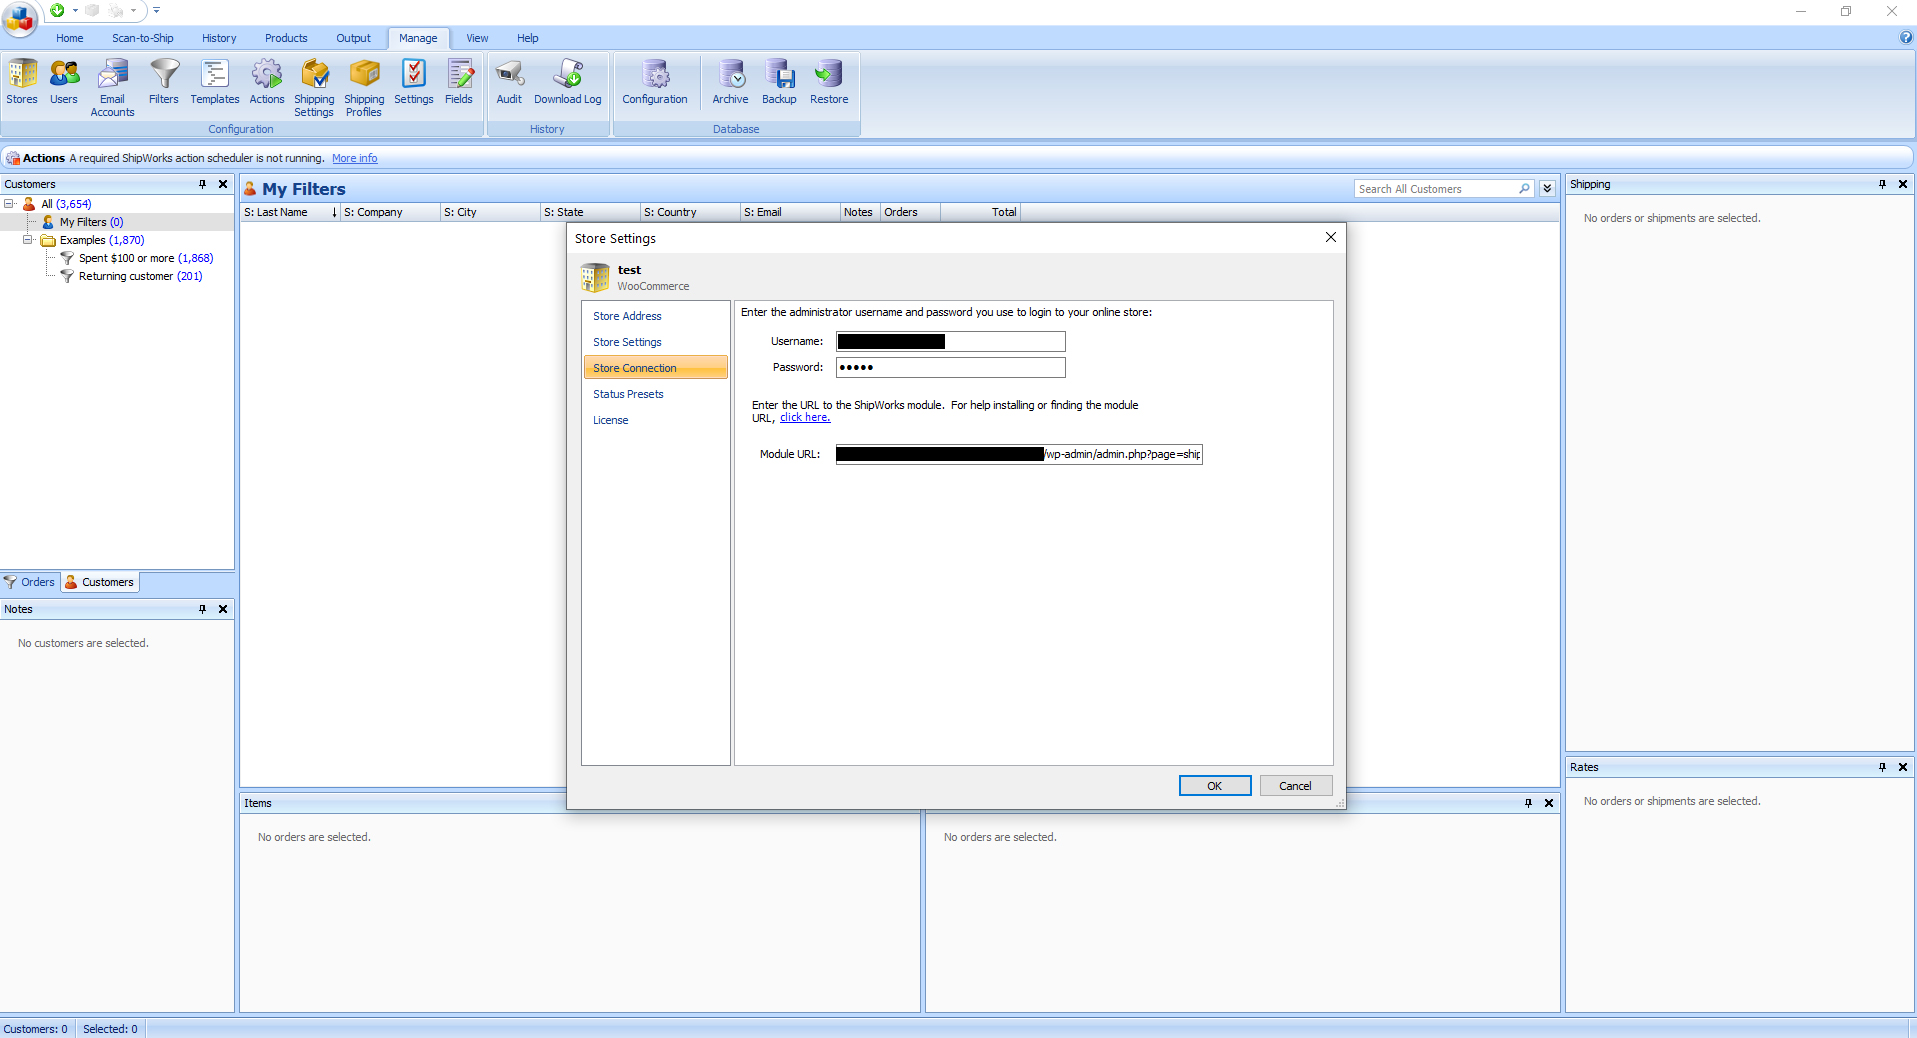Select Status Presets in dialog sidebar

tap(655, 394)
